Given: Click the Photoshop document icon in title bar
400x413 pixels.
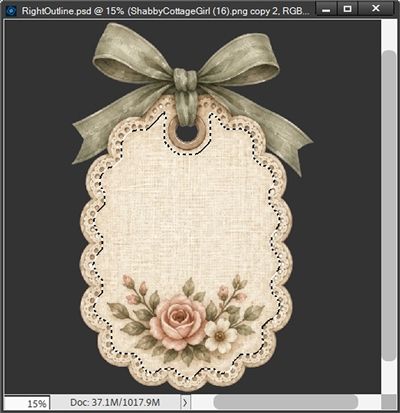Looking at the screenshot, I should (11, 10).
